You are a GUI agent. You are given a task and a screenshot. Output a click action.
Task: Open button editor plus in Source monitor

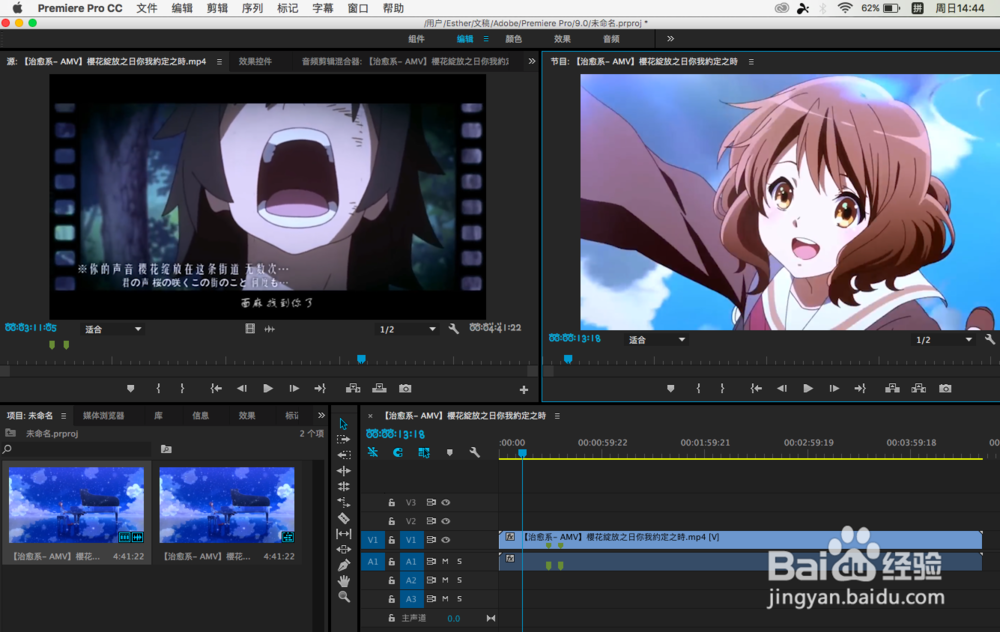524,390
